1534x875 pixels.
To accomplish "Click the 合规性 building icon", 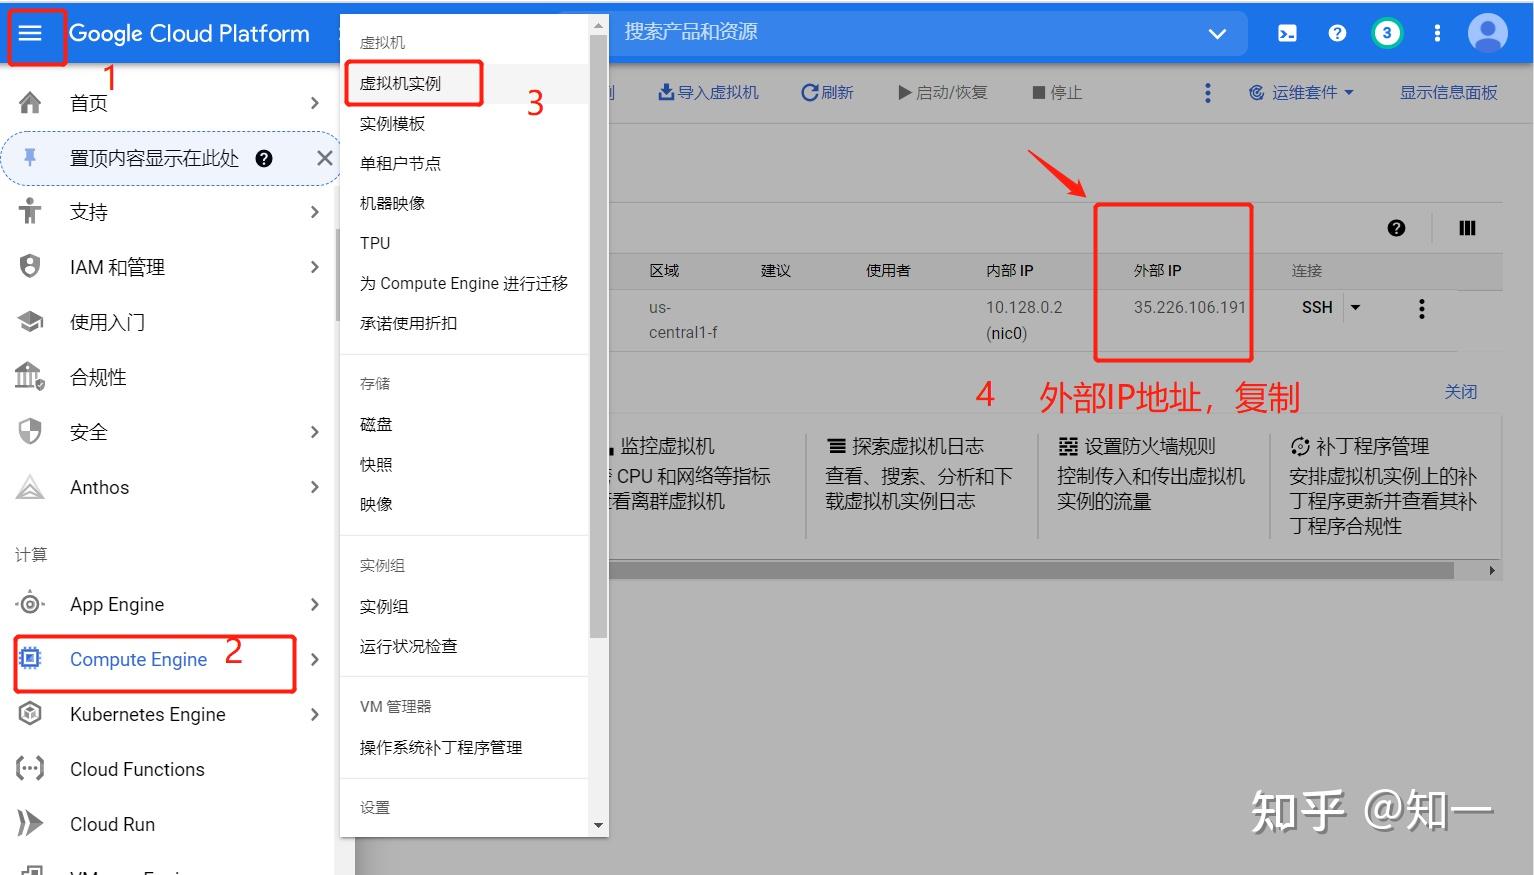I will pyautogui.click(x=30, y=376).
